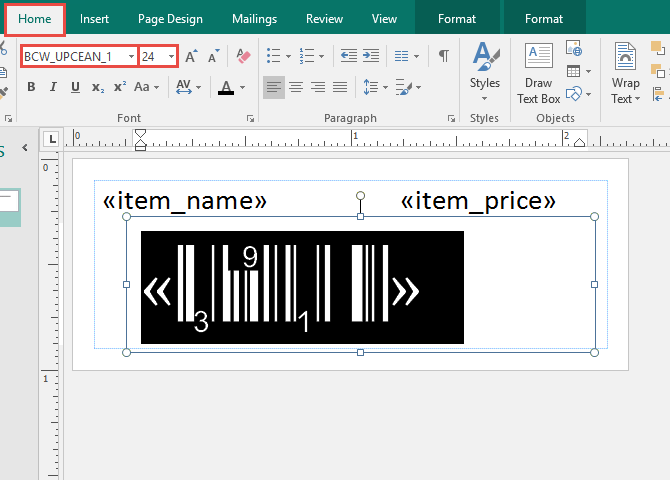Open the Page Design tab
Viewport: 670px width, 480px height.
tap(170, 19)
